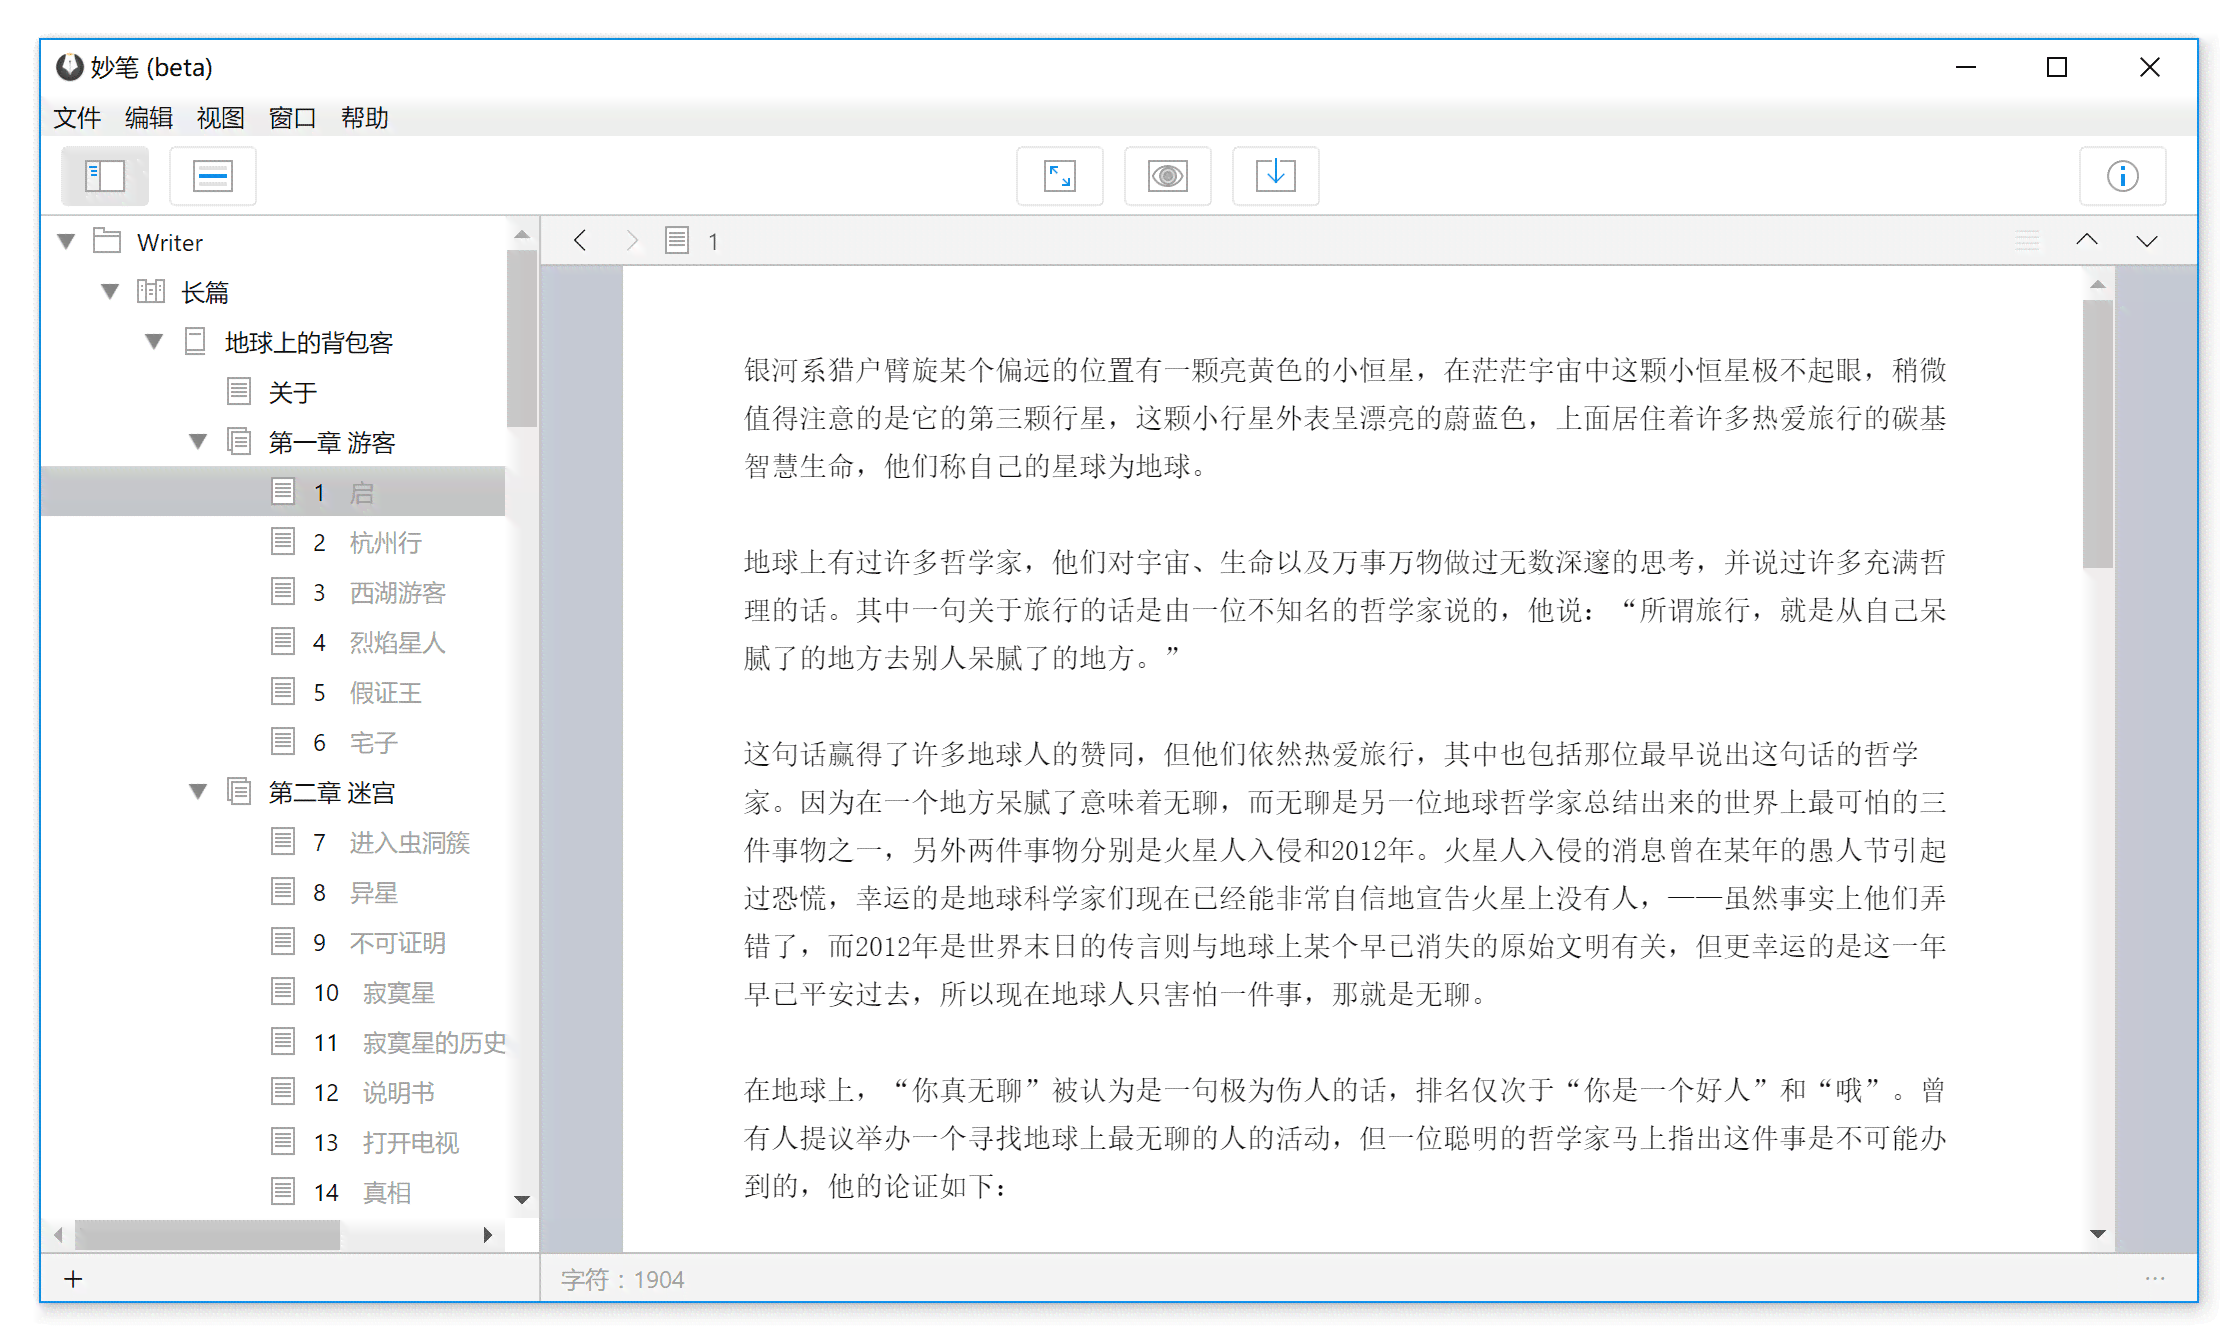
Task: Open section 5 假证王
Action: pyautogui.click(x=273, y=691)
